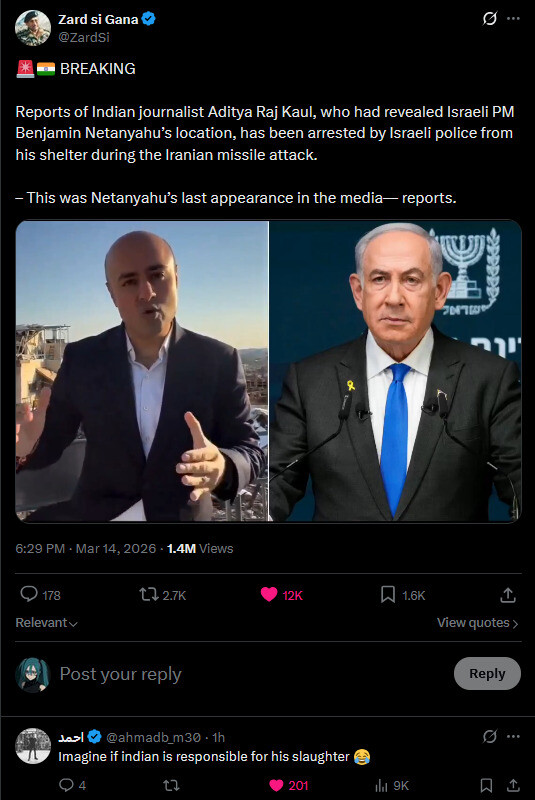Share the main post via upload icon

508,595
